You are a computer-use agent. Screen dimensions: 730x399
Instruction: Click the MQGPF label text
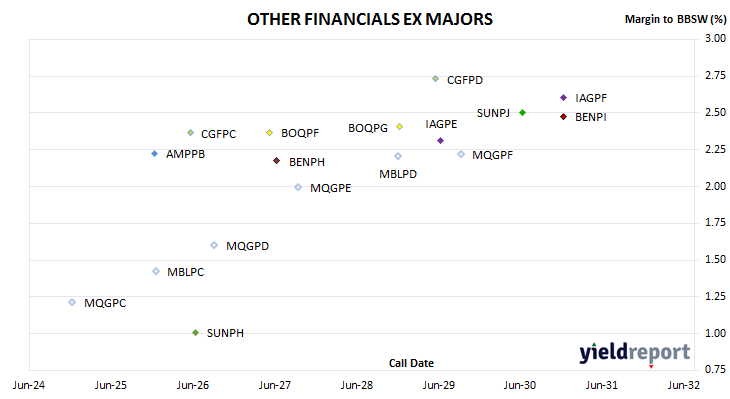click(493, 155)
